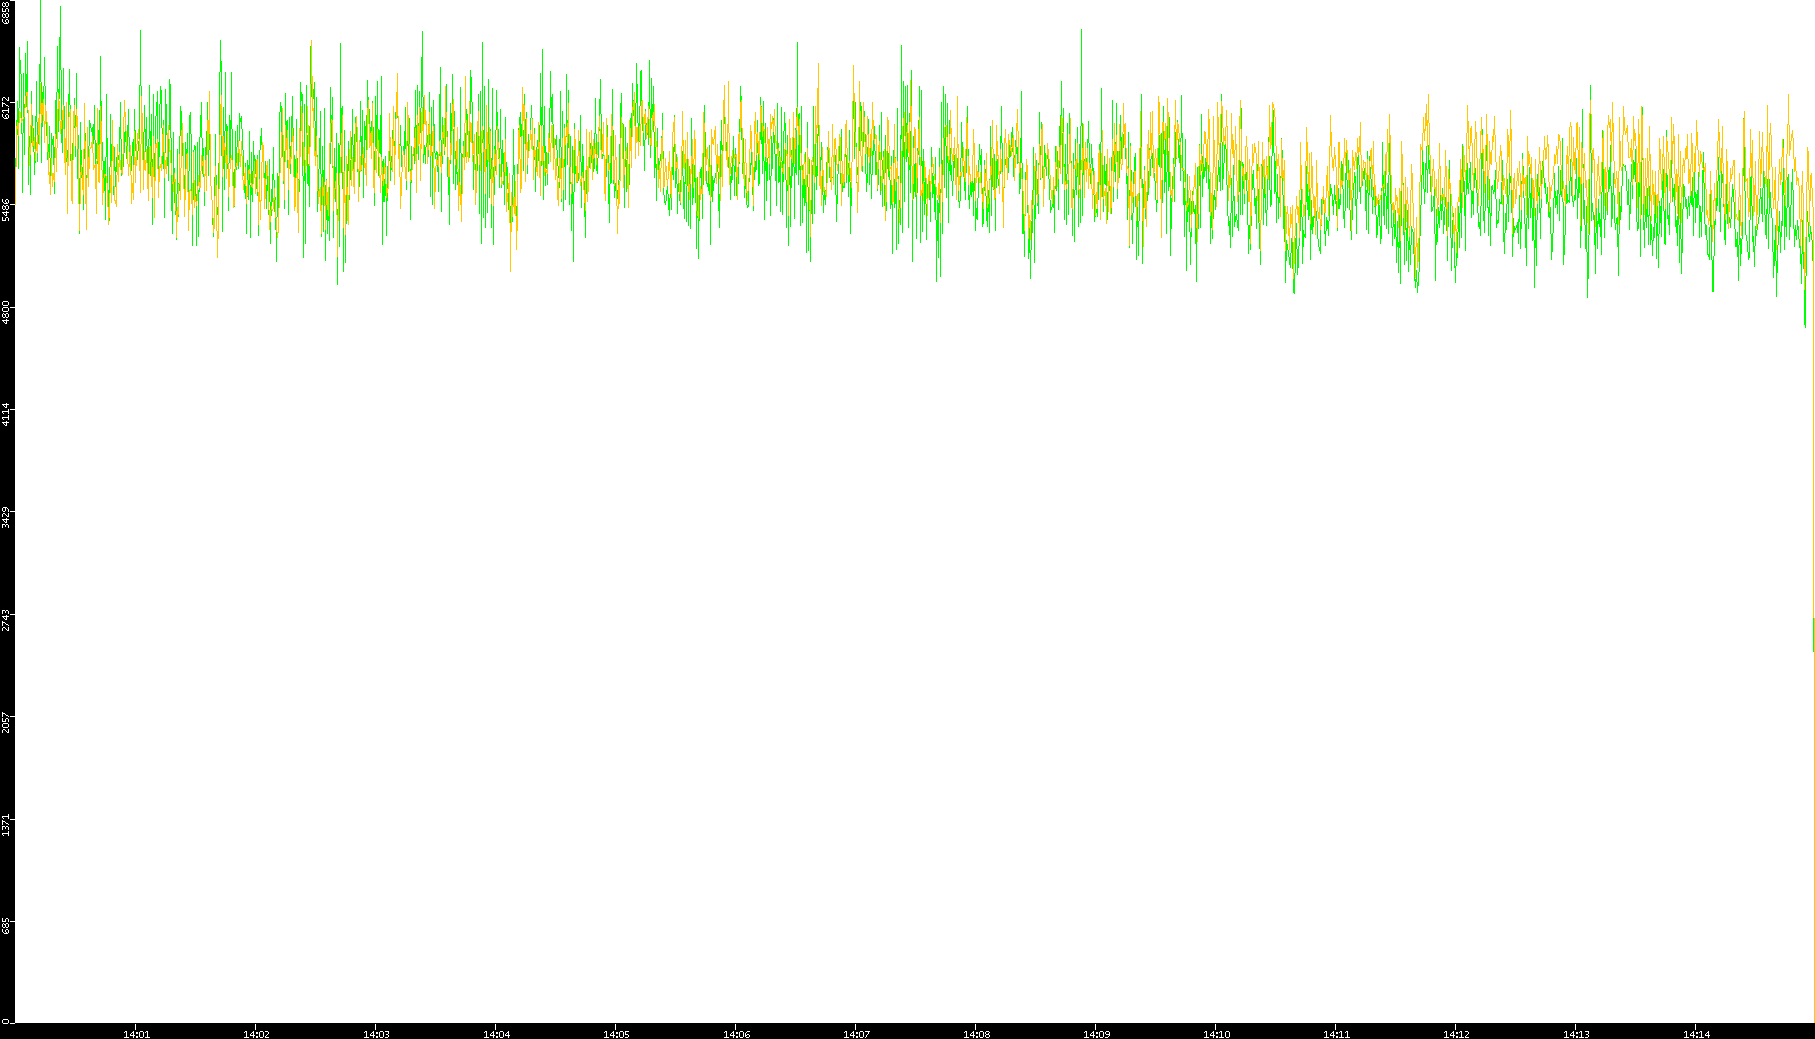Select the 5486 vertical axis label

click(7, 210)
